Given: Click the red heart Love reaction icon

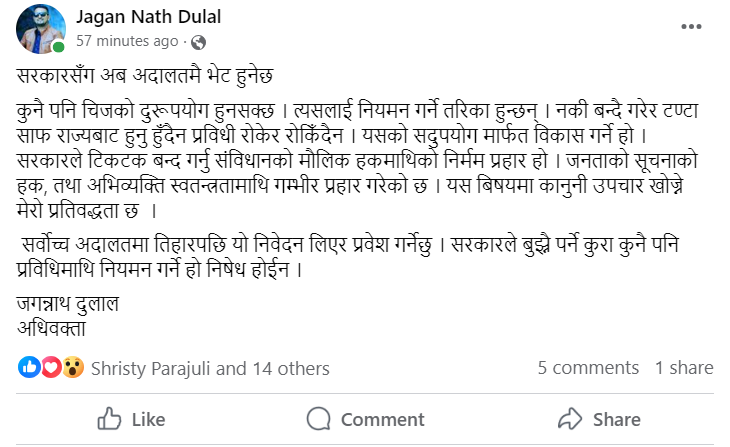Looking at the screenshot, I should point(50,368).
